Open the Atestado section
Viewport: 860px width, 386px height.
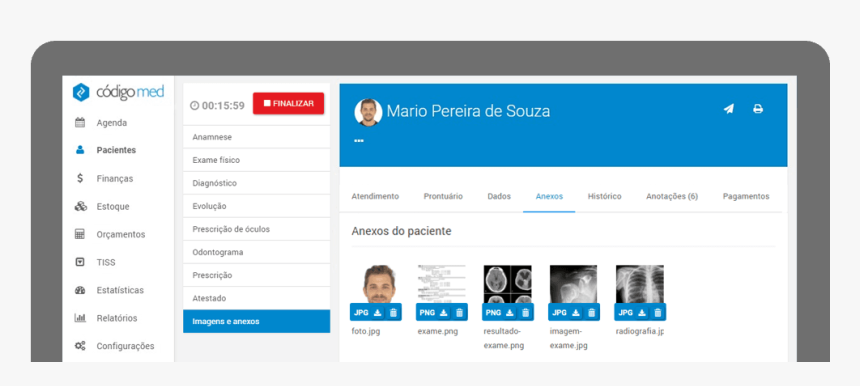[x=257, y=298]
